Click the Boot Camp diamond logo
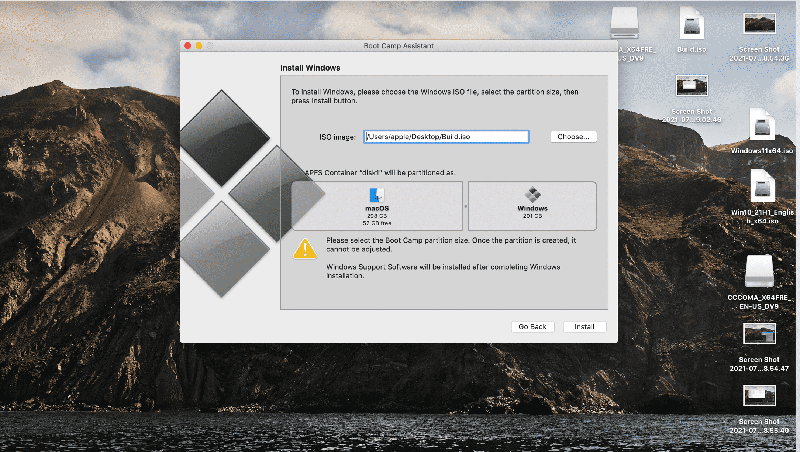 click(228, 190)
